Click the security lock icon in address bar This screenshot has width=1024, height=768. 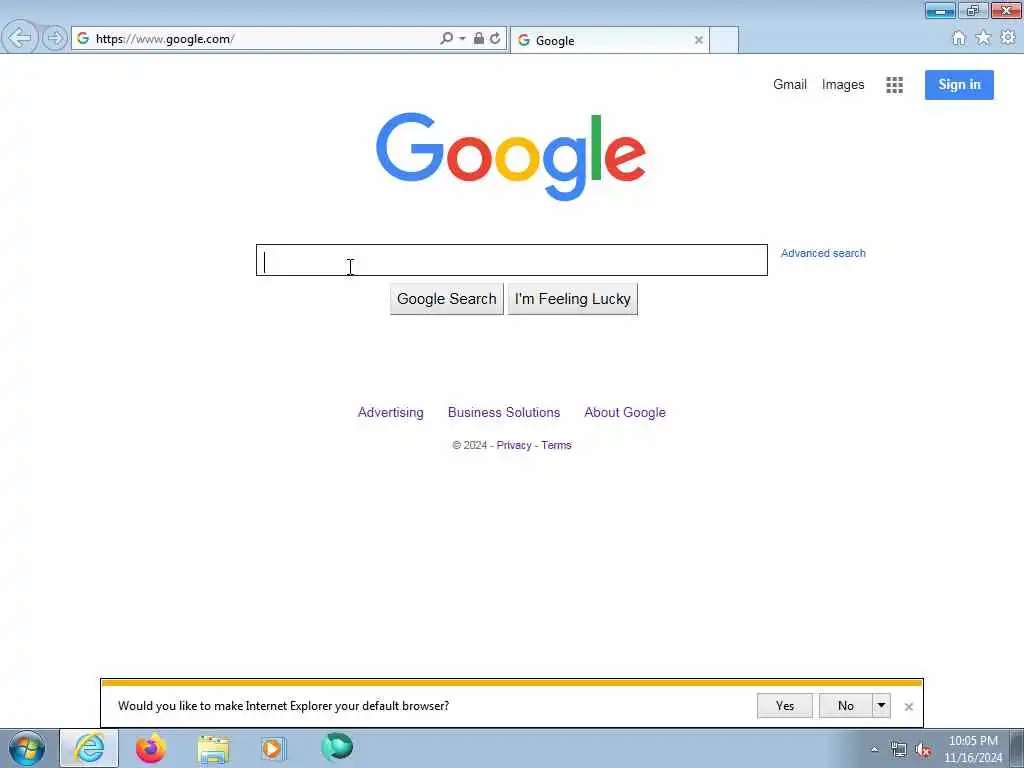point(479,39)
